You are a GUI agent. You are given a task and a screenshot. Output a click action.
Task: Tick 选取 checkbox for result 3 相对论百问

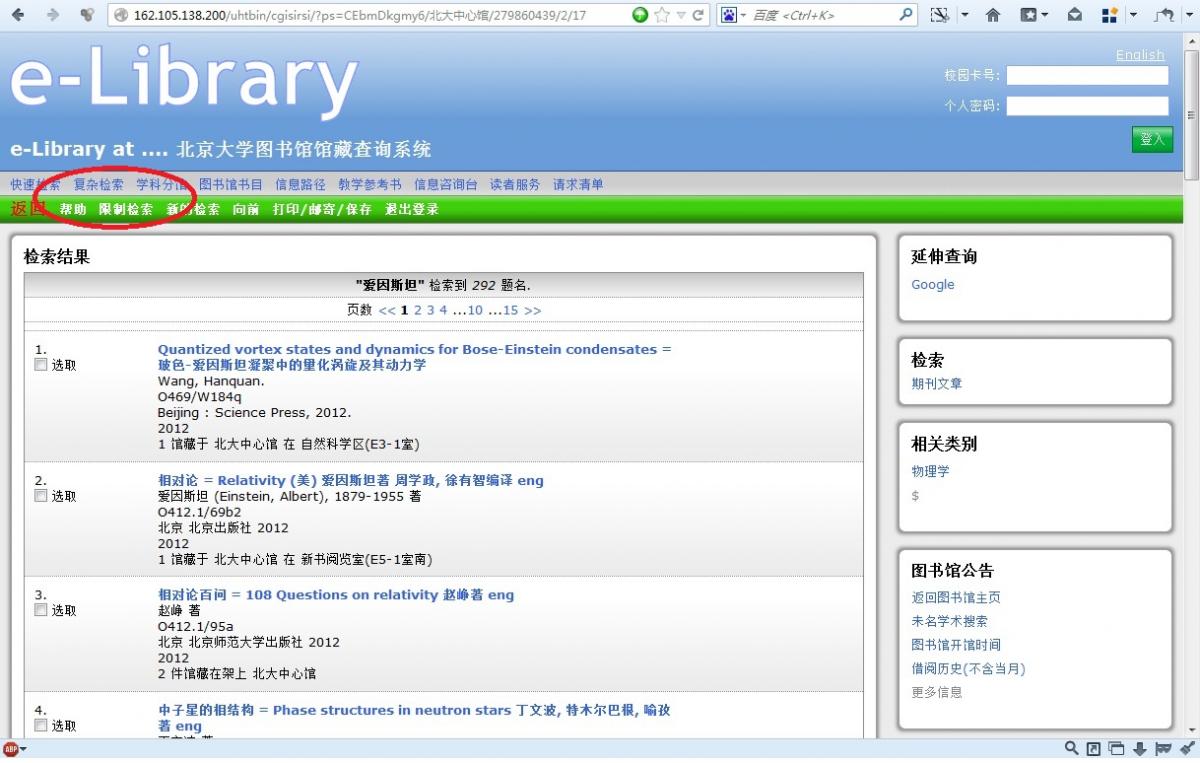[x=41, y=610]
